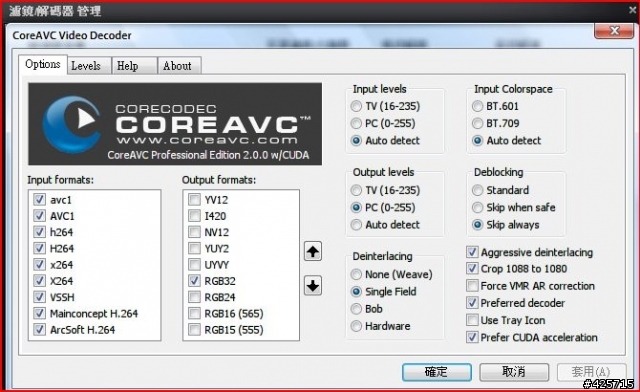
Task: Toggle lowercase h264 input format
Action: coord(39,232)
